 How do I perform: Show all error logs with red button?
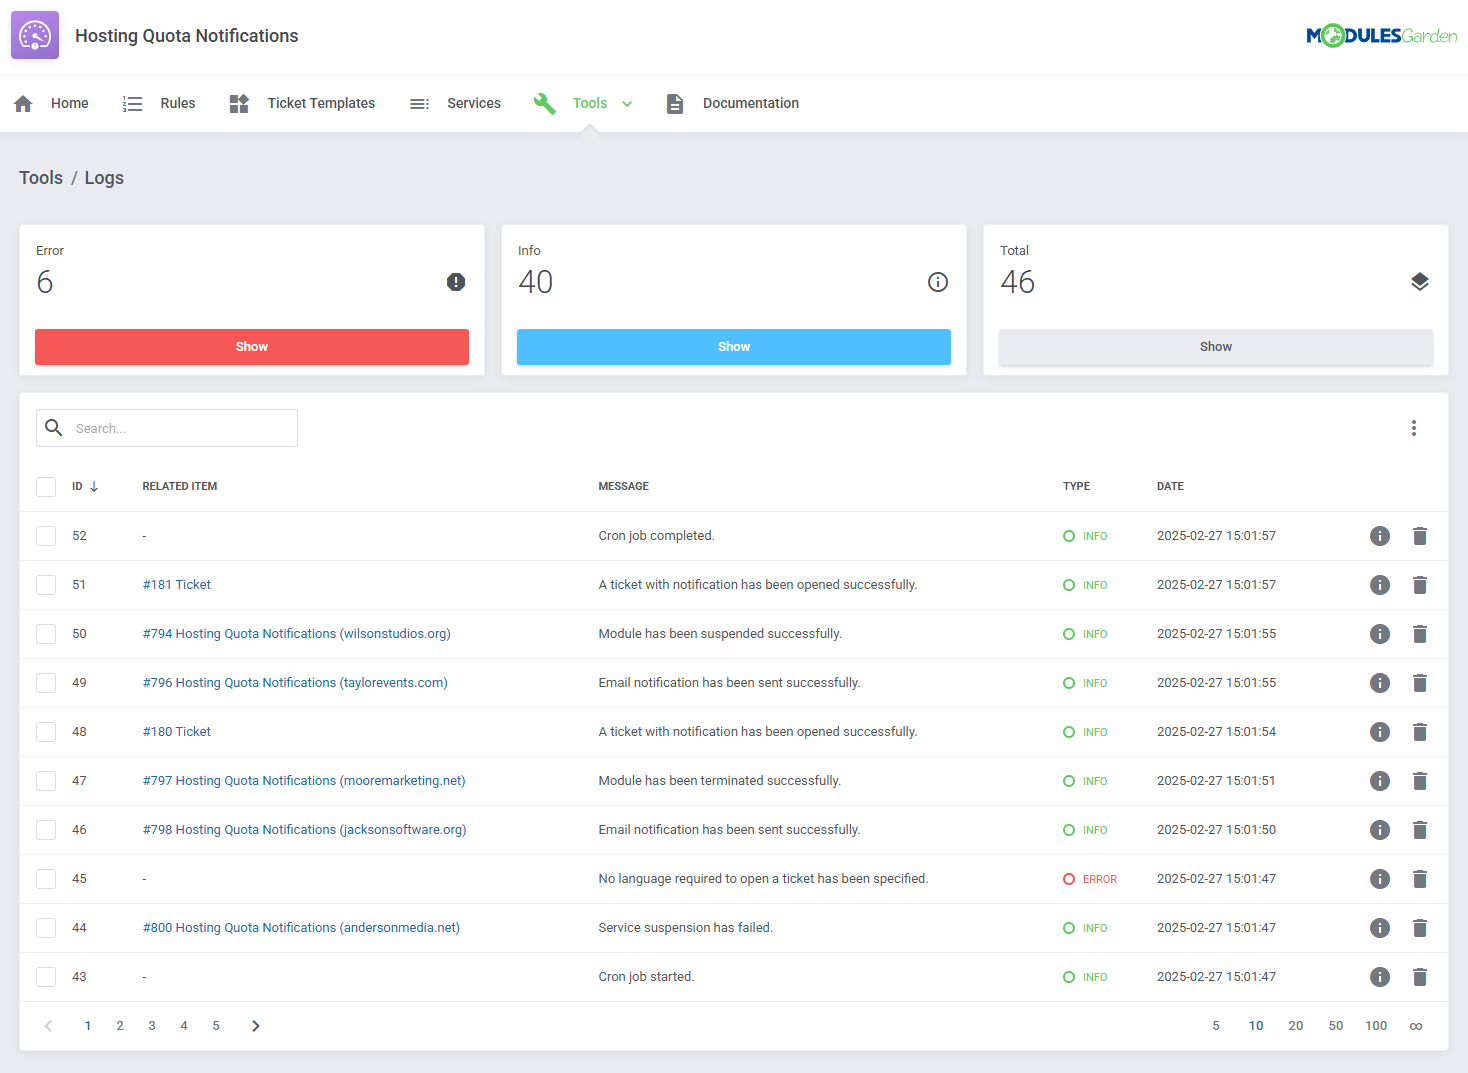point(251,346)
